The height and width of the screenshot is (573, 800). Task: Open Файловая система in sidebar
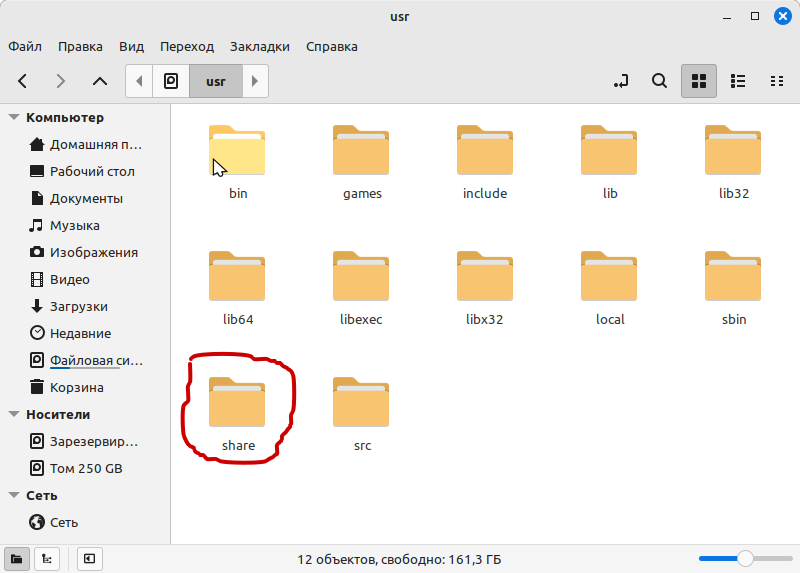click(x=86, y=361)
